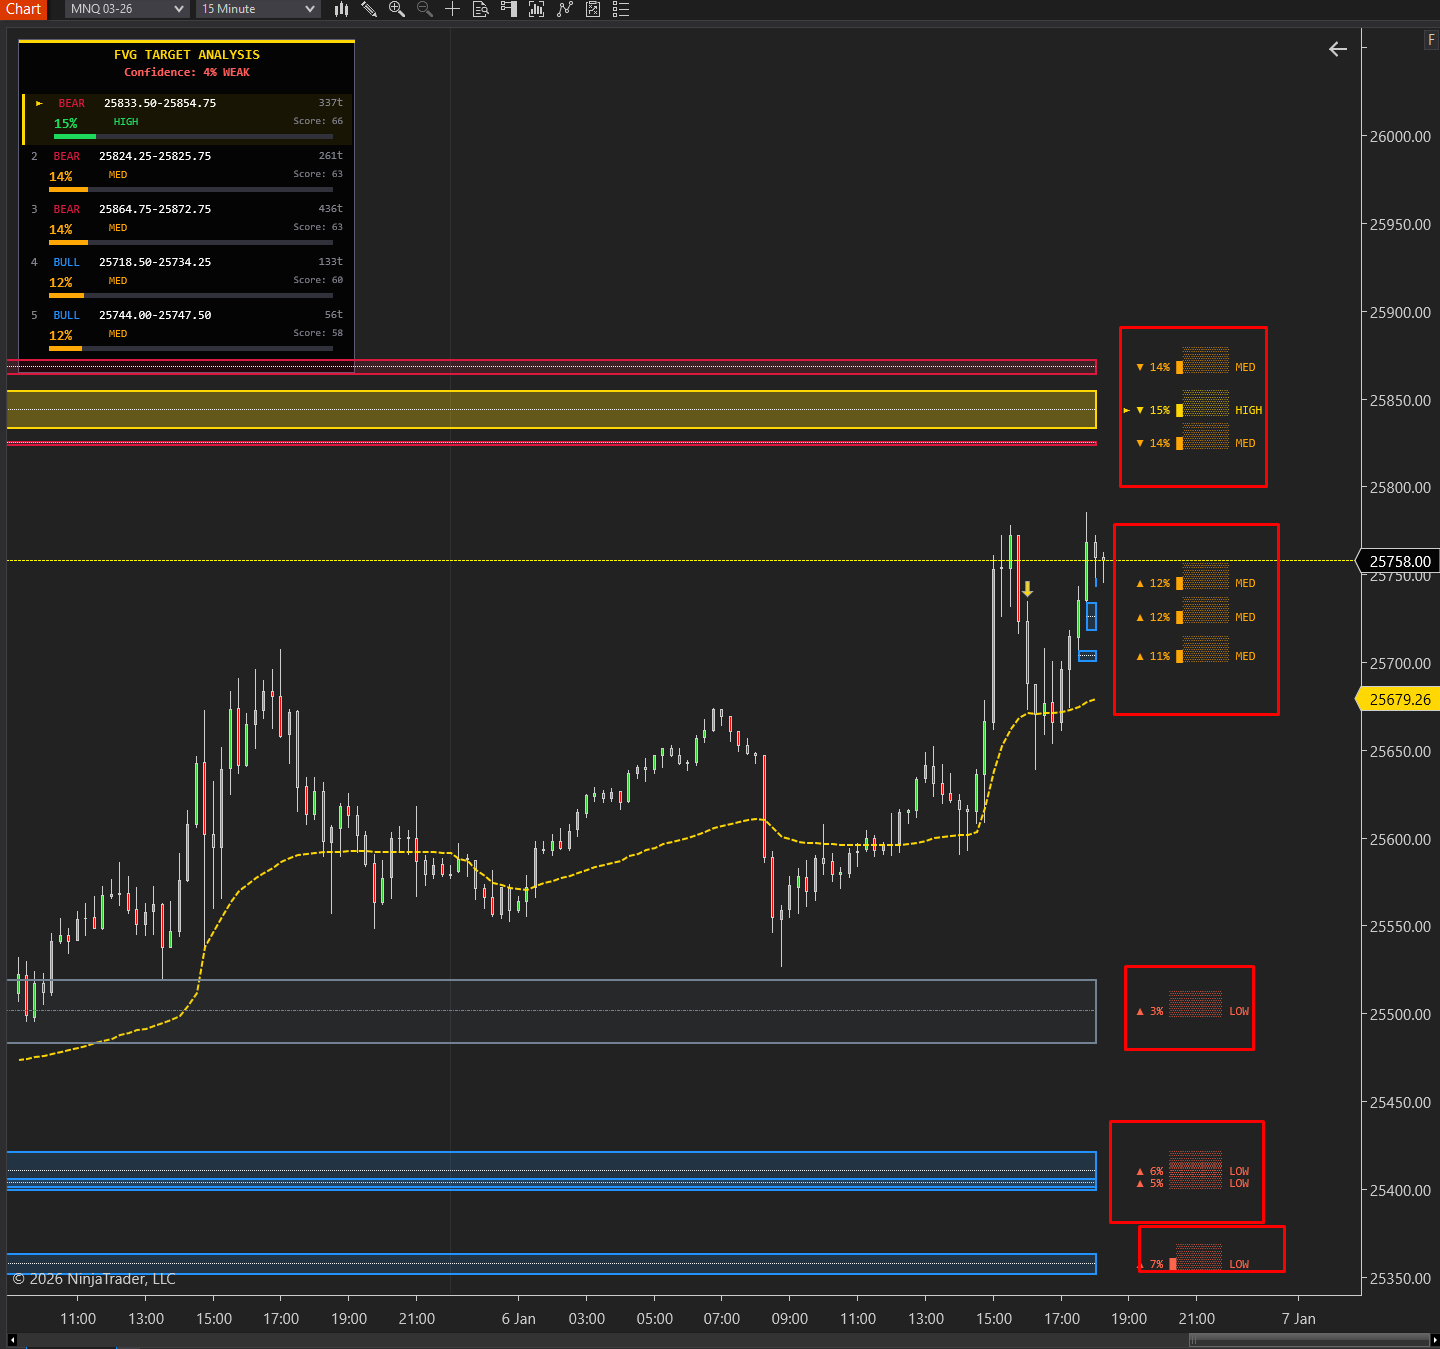Viewport: 1440px width, 1349px height.
Task: Click the horizontal scrollbar thumb at bottom
Action: click(1309, 1340)
